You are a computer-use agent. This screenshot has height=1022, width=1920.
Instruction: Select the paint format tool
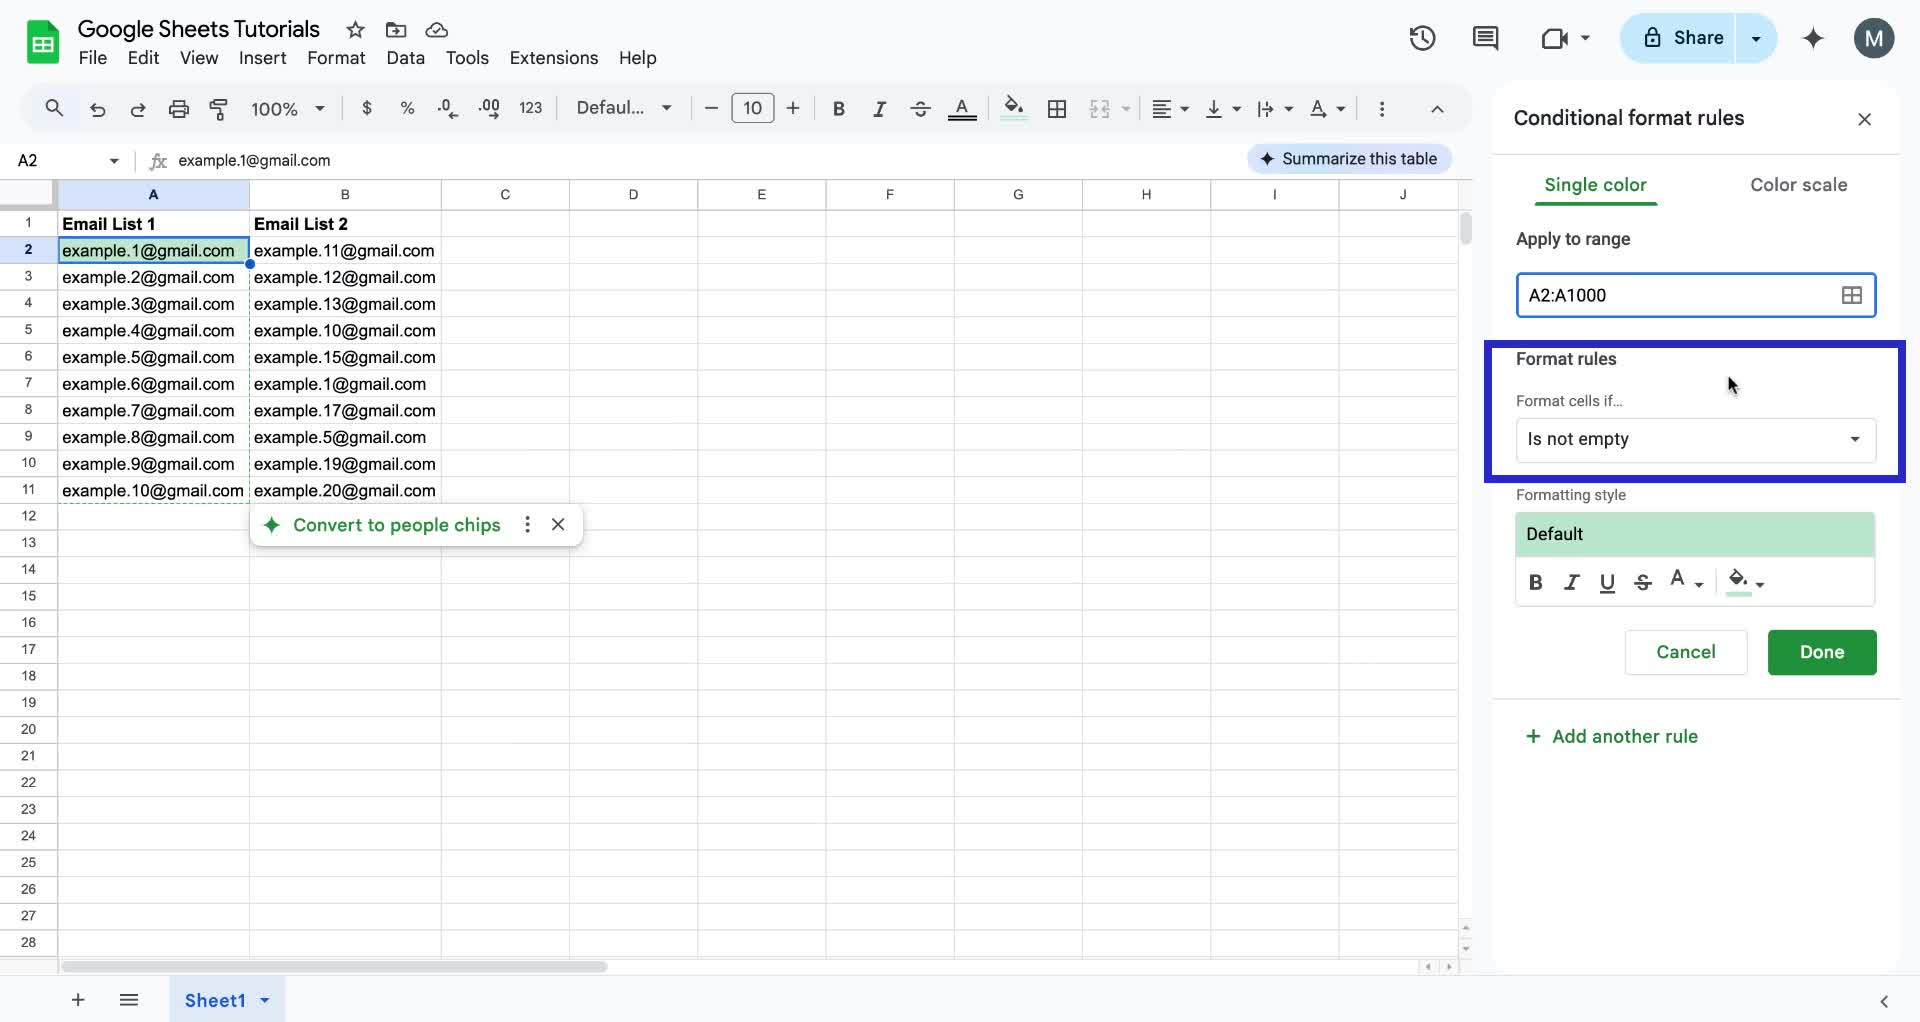(219, 108)
